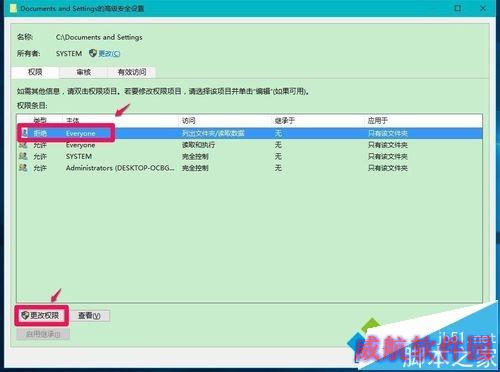Image resolution: width=500 pixels, height=372 pixels.
Task: Sort by the 类型 column header
Action: pos(40,120)
